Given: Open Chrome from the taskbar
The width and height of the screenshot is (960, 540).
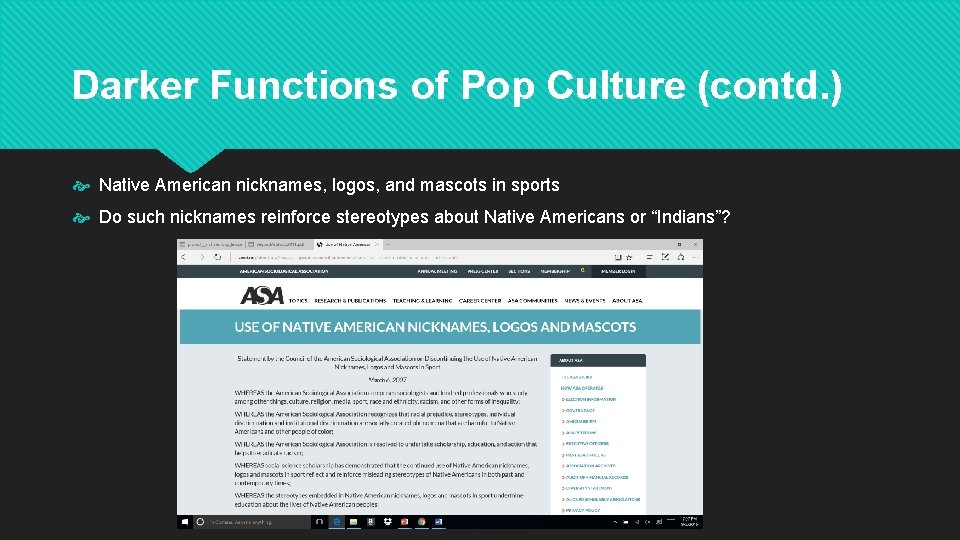Looking at the screenshot, I should (422, 522).
